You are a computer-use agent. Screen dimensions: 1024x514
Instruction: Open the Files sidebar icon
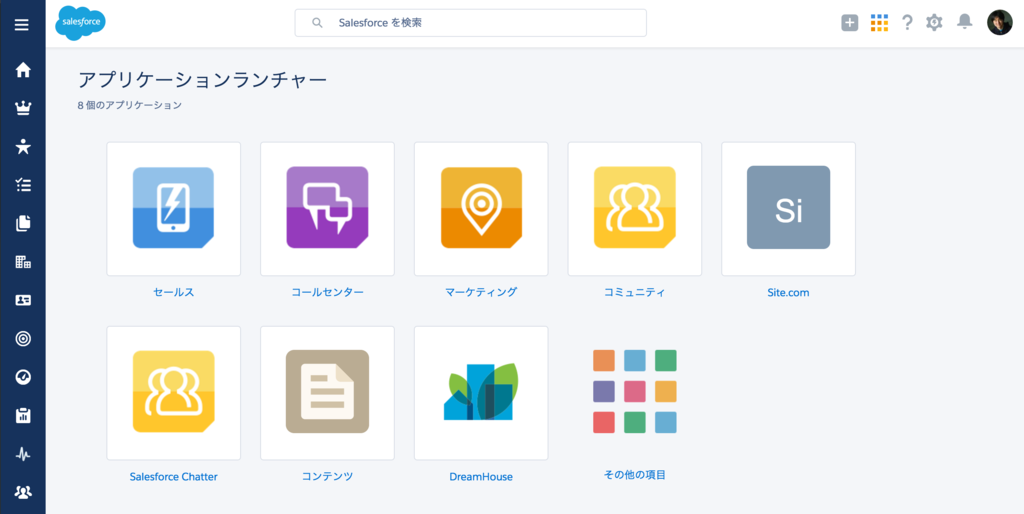pyautogui.click(x=23, y=223)
